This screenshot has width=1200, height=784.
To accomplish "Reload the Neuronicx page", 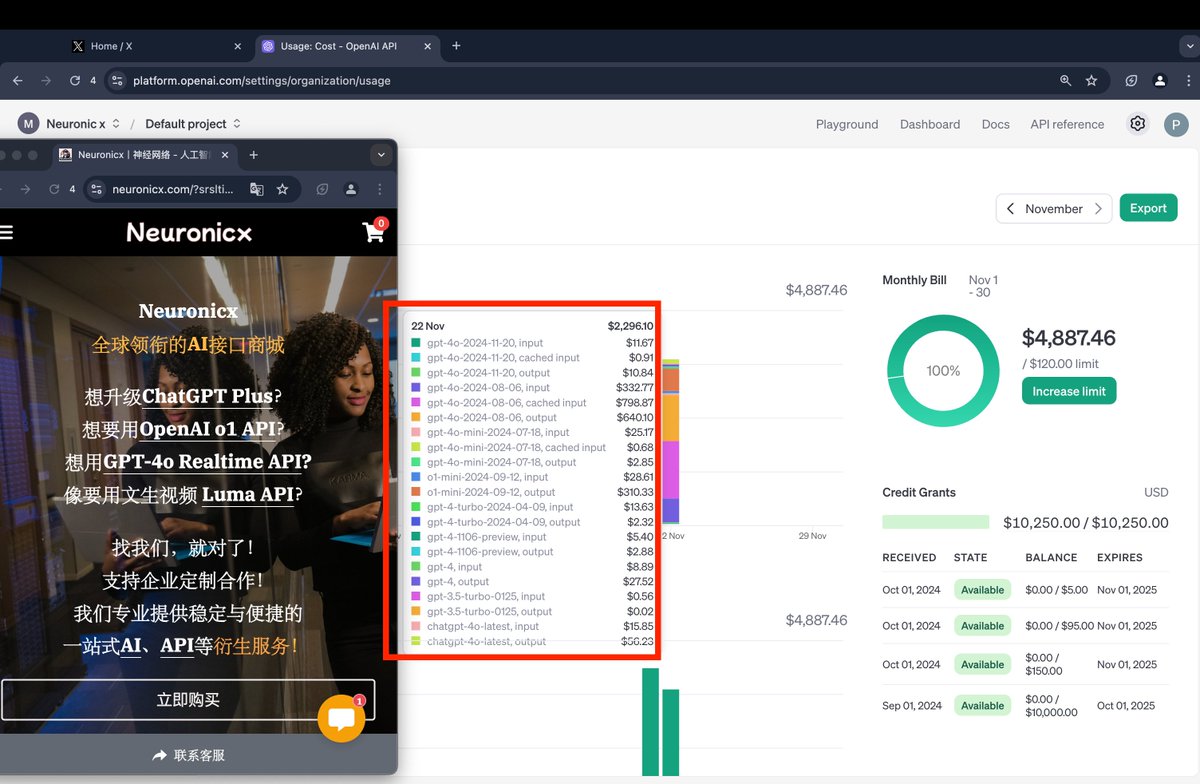I will [x=54, y=189].
